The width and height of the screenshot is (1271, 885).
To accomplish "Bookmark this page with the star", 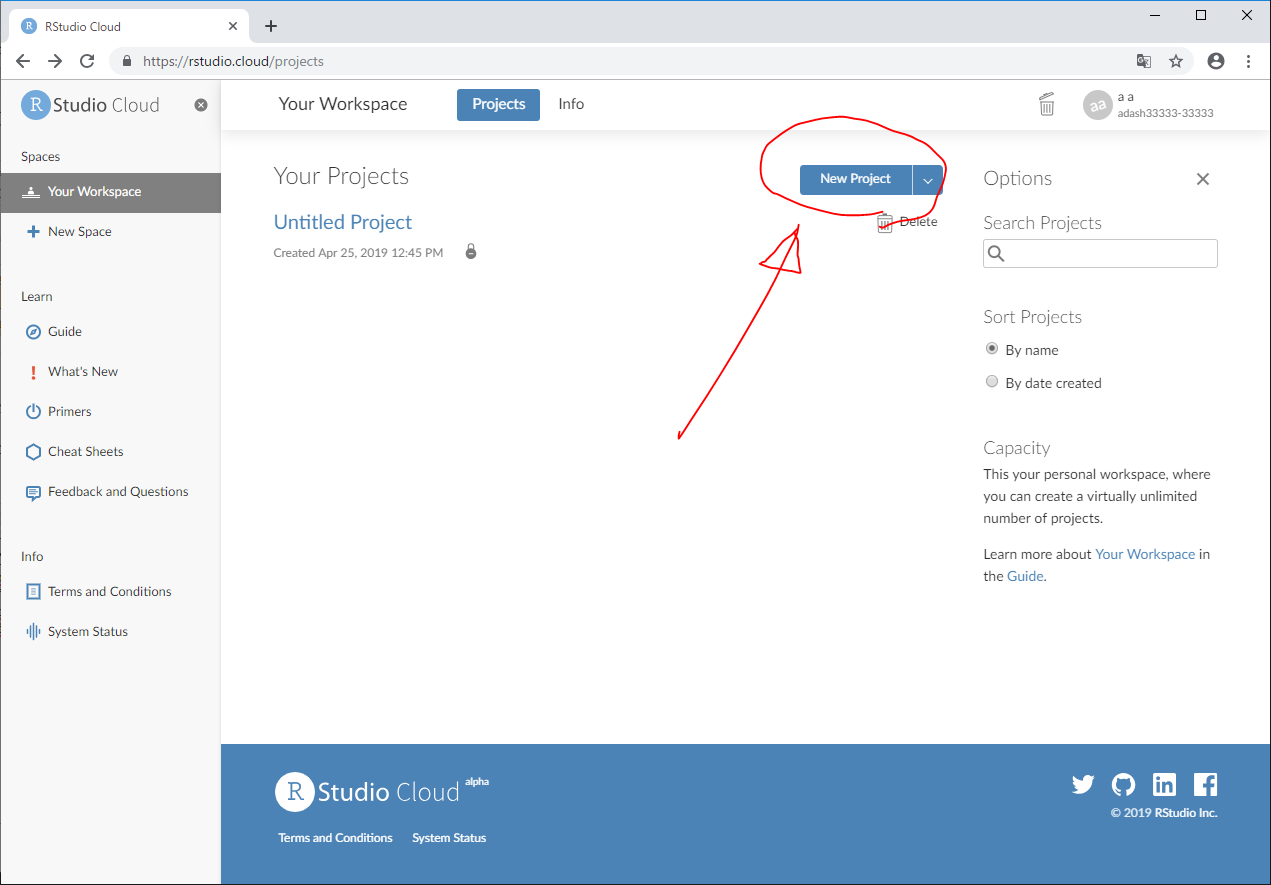I will (1176, 61).
